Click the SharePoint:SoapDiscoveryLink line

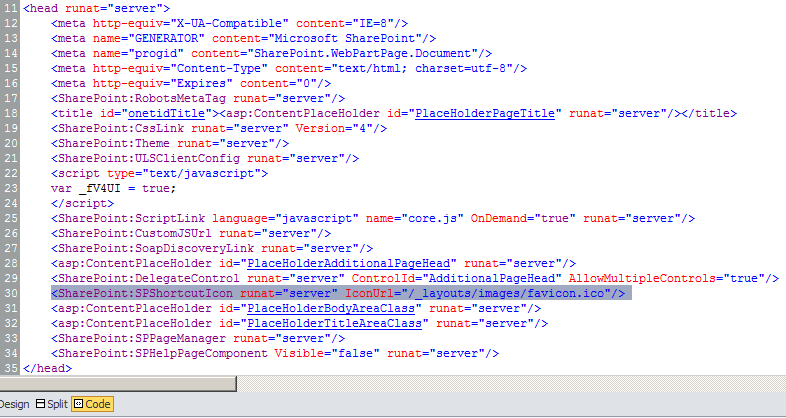(x=212, y=249)
